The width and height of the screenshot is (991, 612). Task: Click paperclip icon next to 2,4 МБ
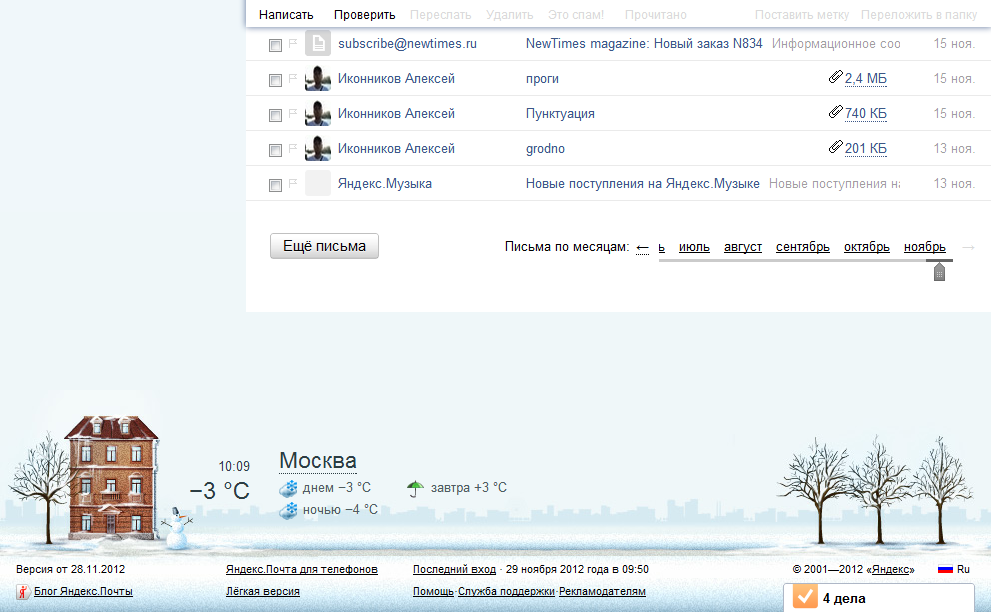click(836, 77)
